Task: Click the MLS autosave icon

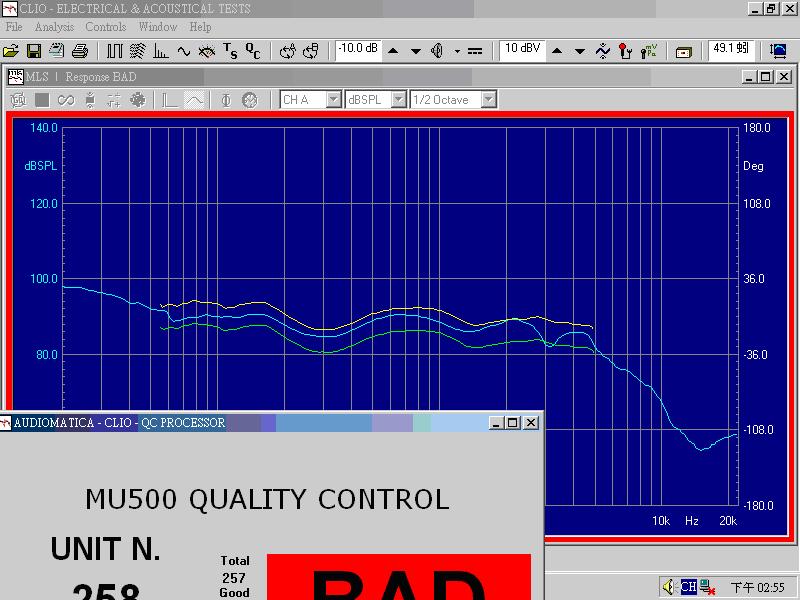Action: pos(90,100)
